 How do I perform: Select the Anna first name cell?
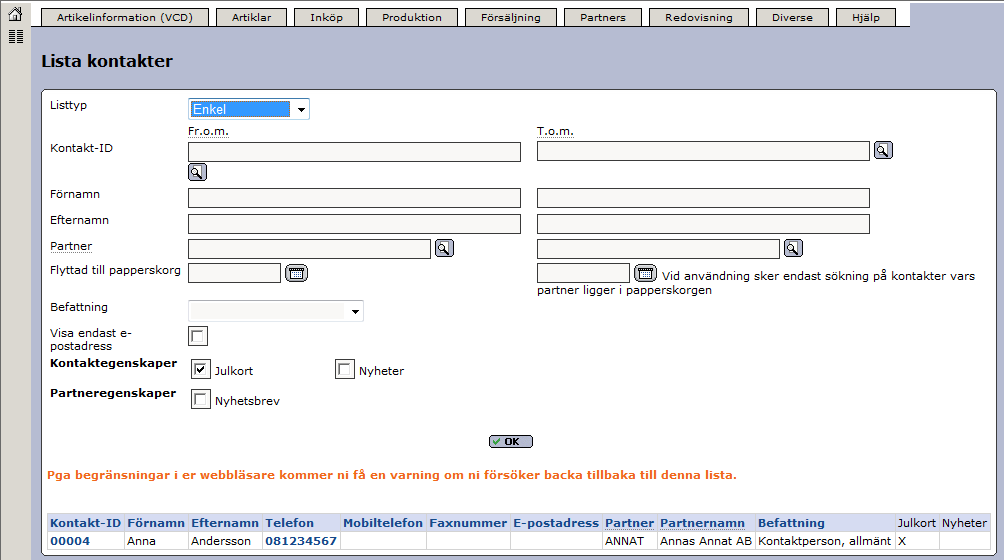(156, 541)
